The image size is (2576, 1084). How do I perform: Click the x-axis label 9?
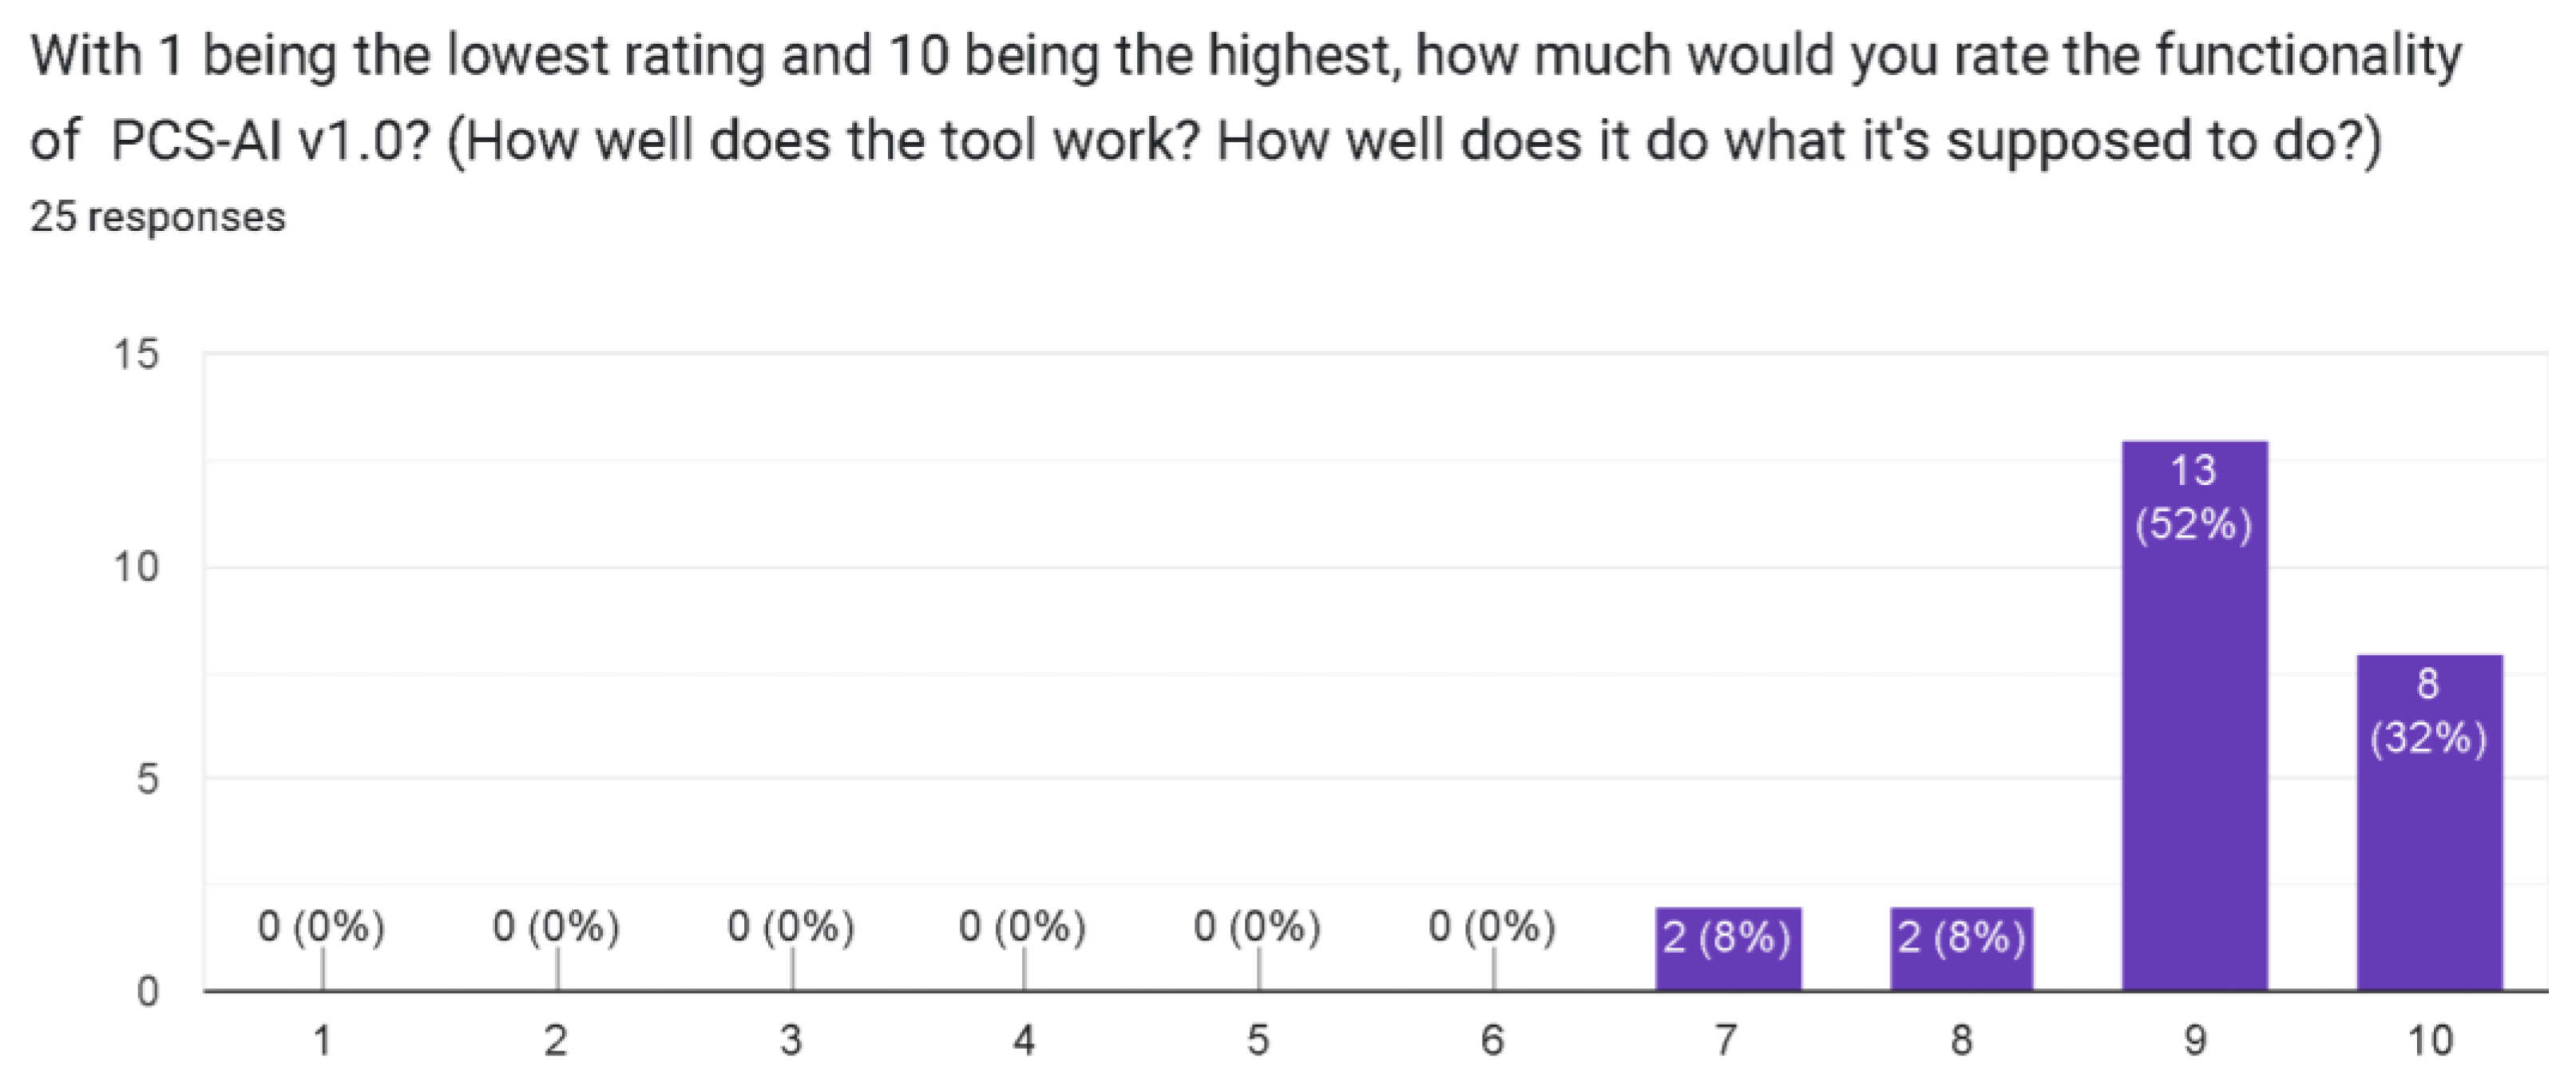[2194, 1041]
